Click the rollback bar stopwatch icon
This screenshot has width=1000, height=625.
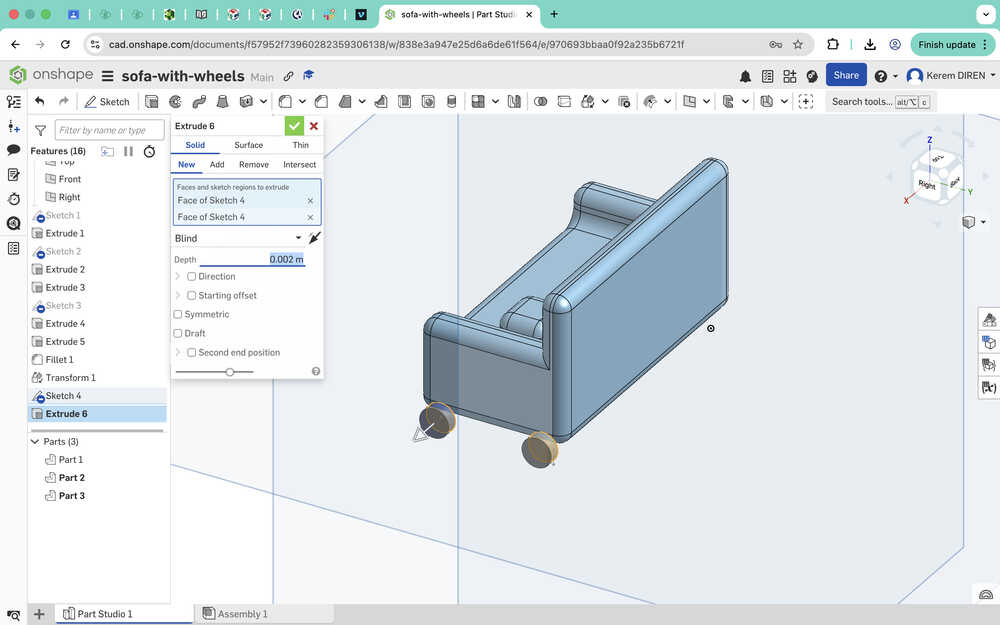click(x=149, y=151)
